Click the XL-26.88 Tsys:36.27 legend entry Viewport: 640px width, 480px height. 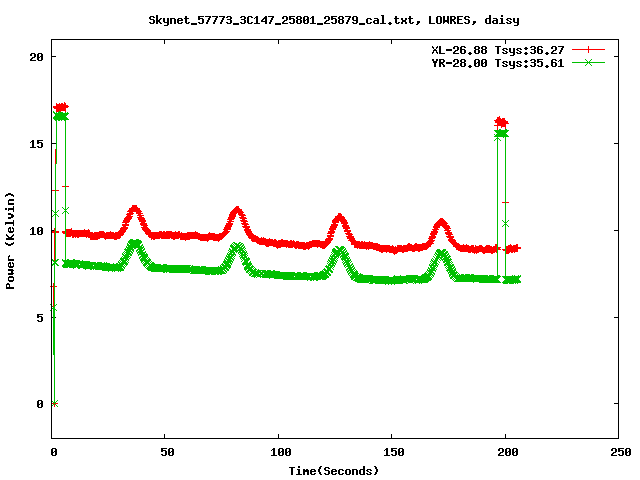tap(498, 50)
